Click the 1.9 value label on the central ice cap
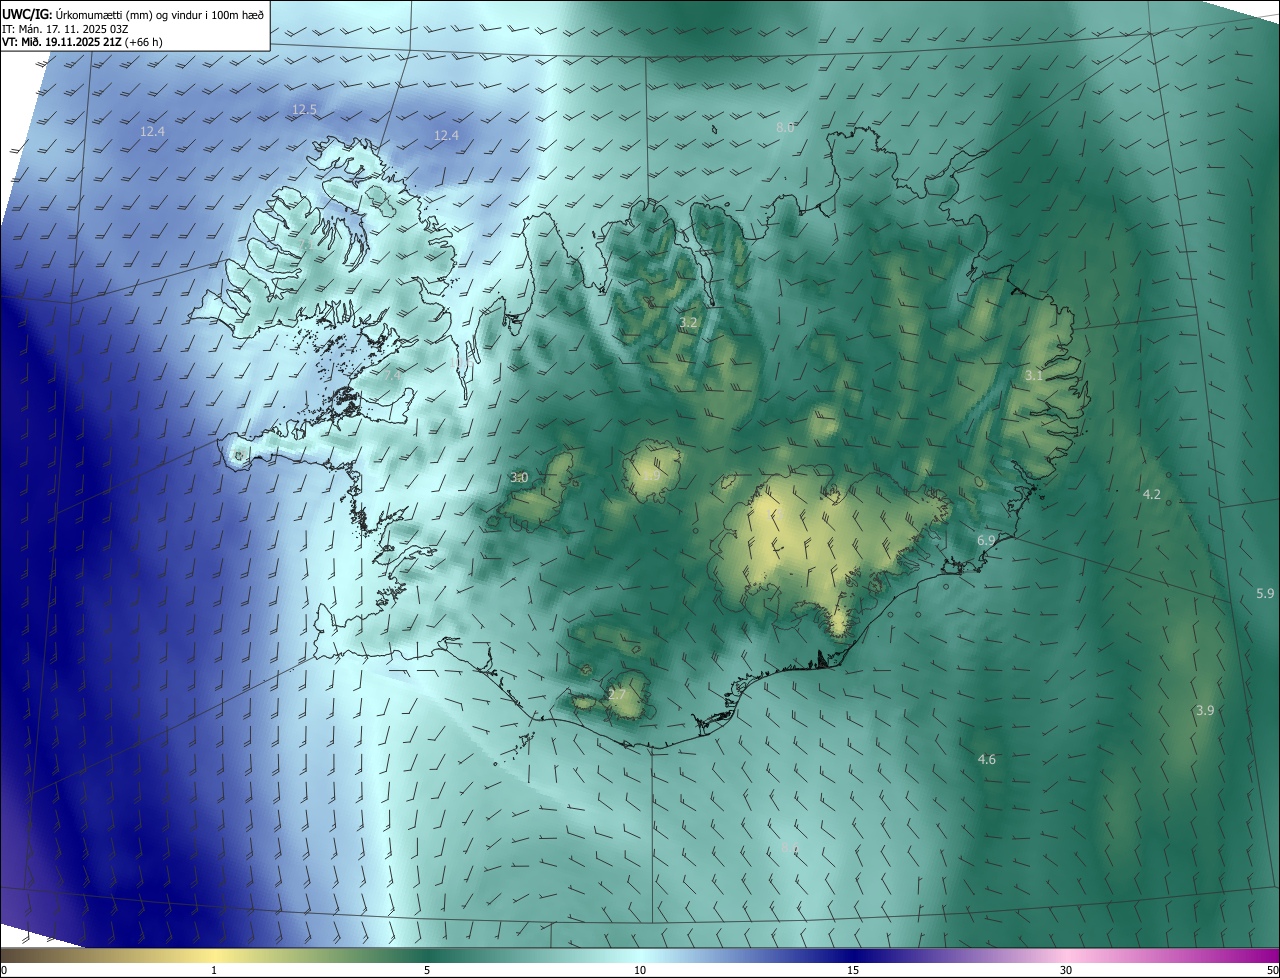The image size is (1280, 978). 651,476
